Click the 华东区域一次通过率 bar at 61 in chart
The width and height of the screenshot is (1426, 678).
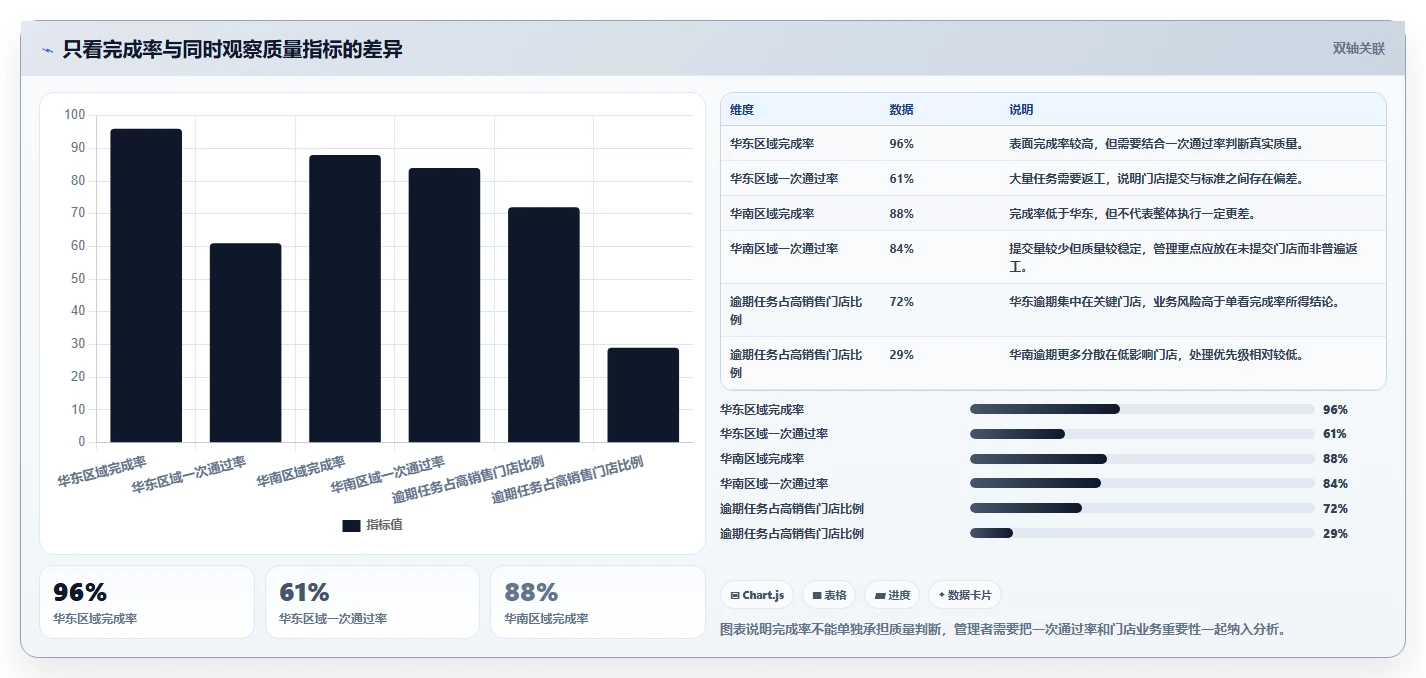pos(245,343)
